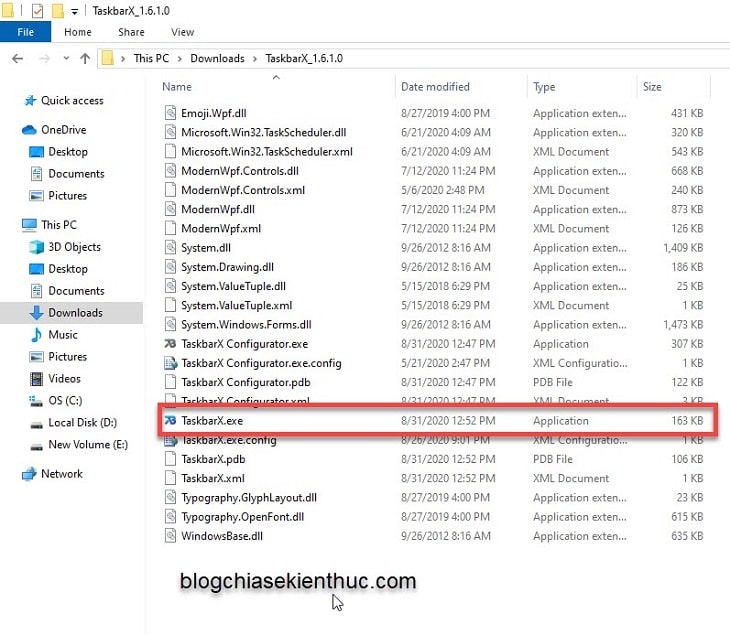Click the ModernWpf.dll file icon
This screenshot has width=730, height=635.
tap(170, 209)
